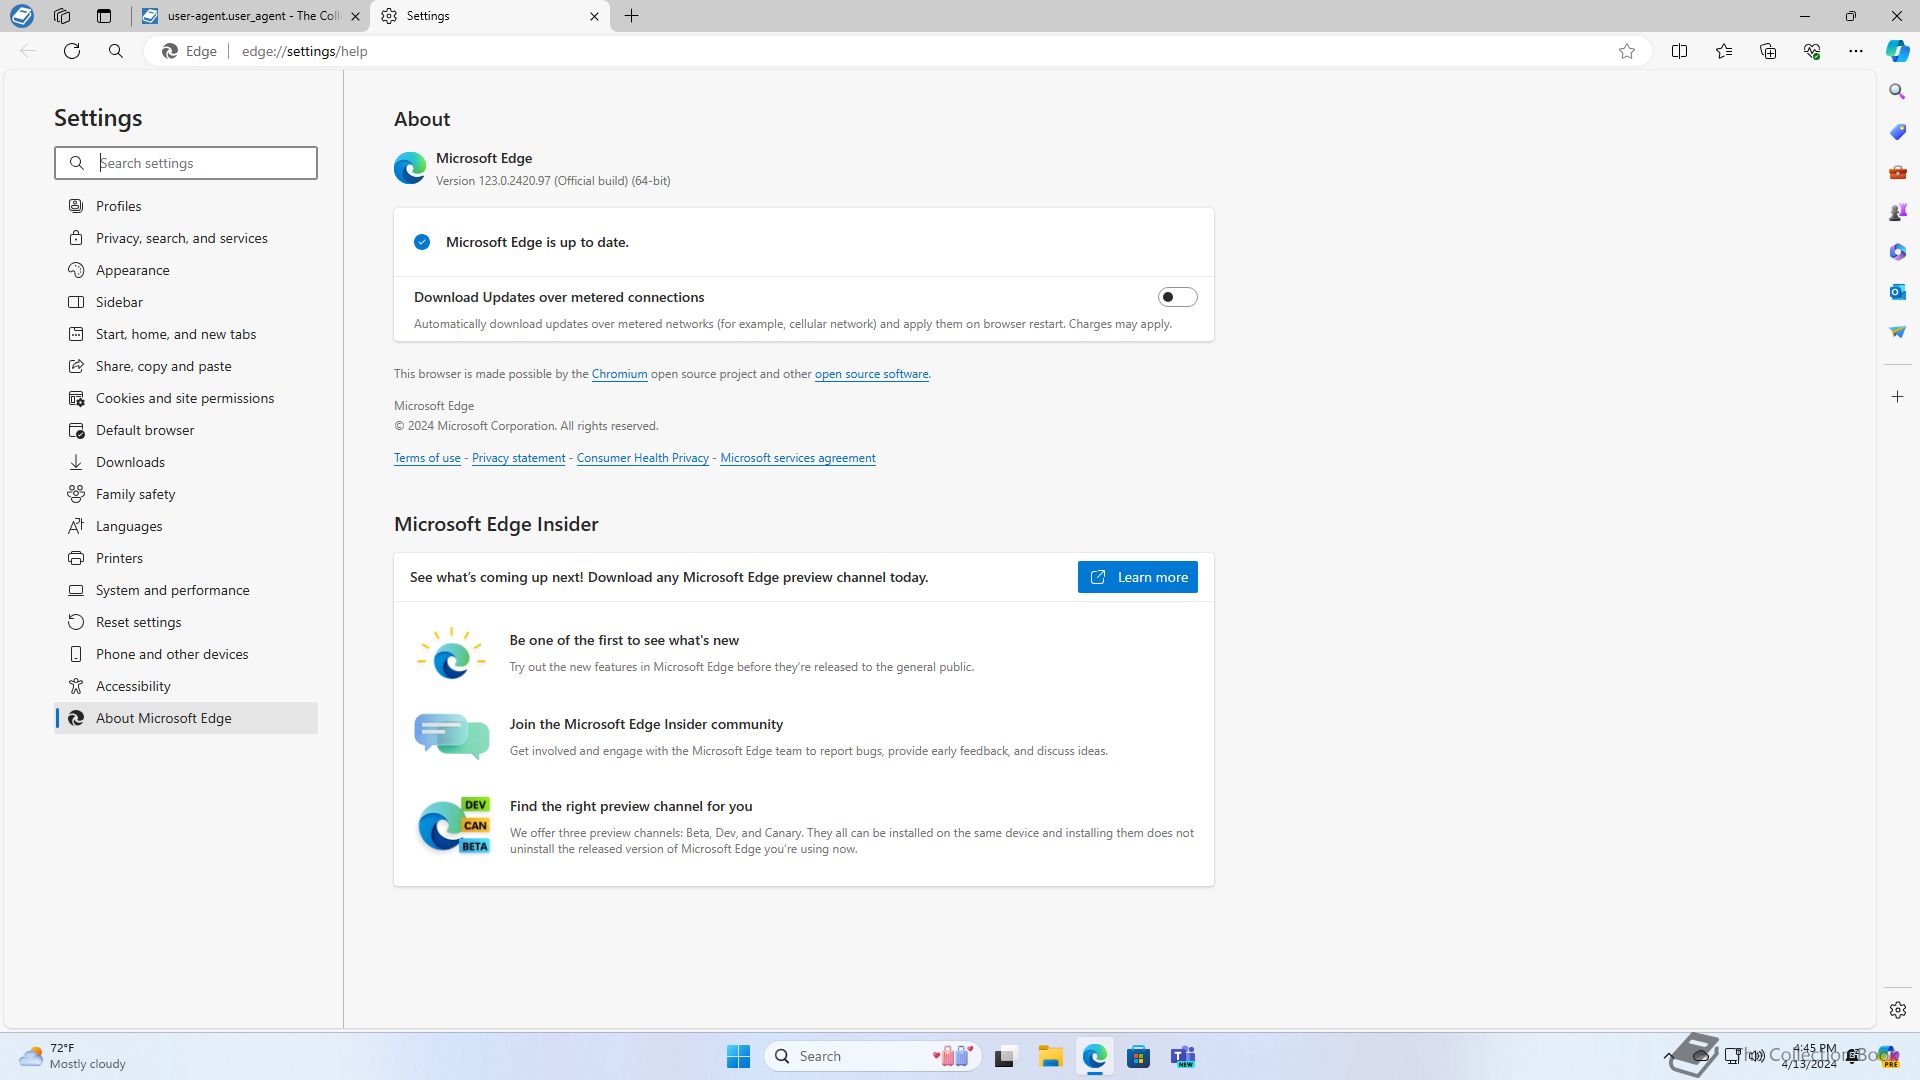
Task: Open File Explorer from taskbar
Action: coord(1049,1056)
